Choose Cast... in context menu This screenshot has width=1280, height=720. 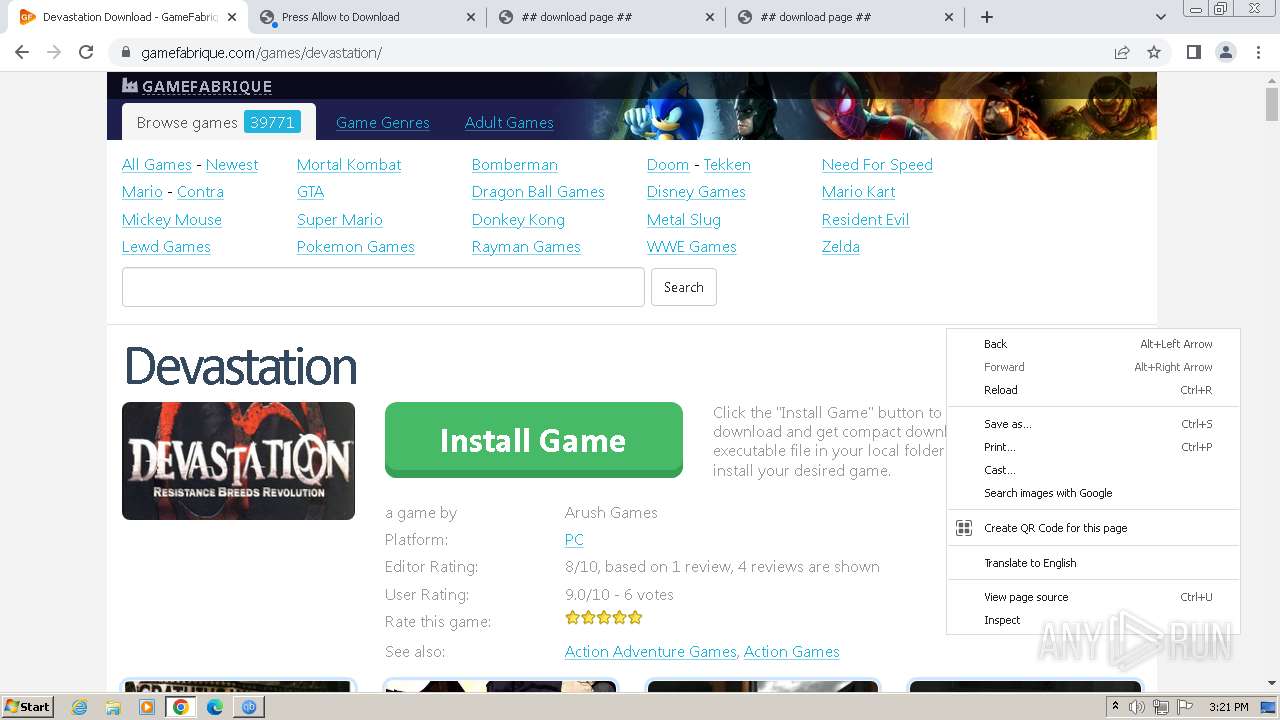point(1093,470)
